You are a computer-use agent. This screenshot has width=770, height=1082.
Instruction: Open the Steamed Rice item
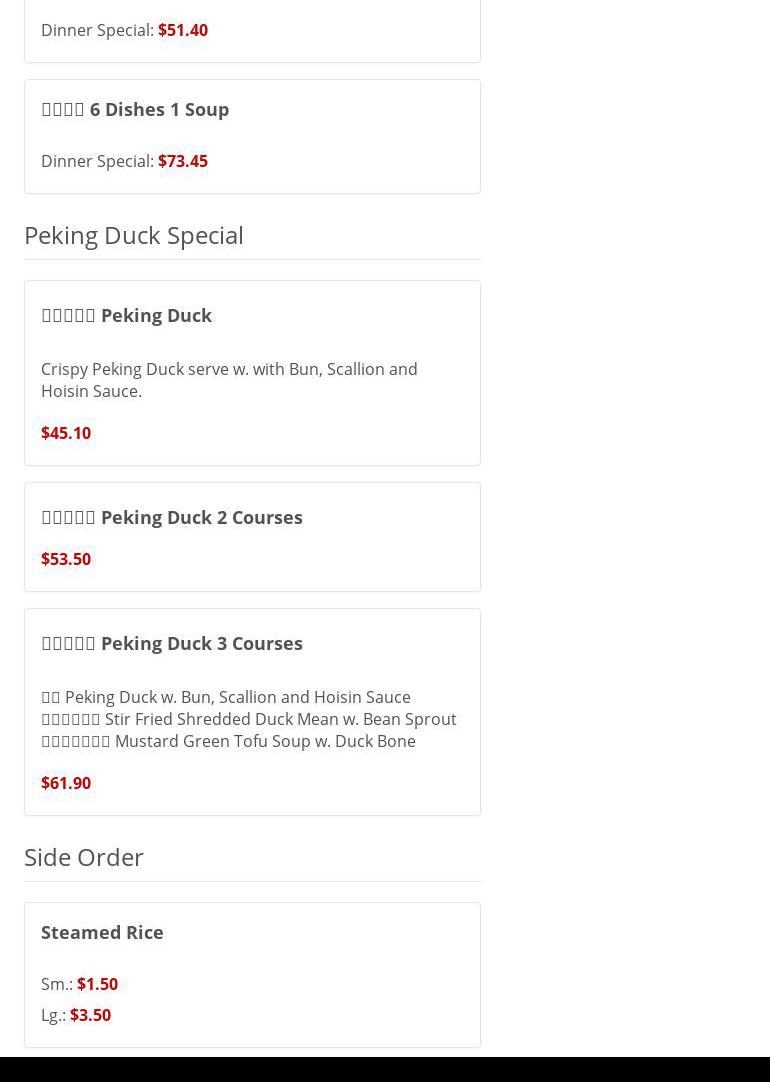coord(102,932)
